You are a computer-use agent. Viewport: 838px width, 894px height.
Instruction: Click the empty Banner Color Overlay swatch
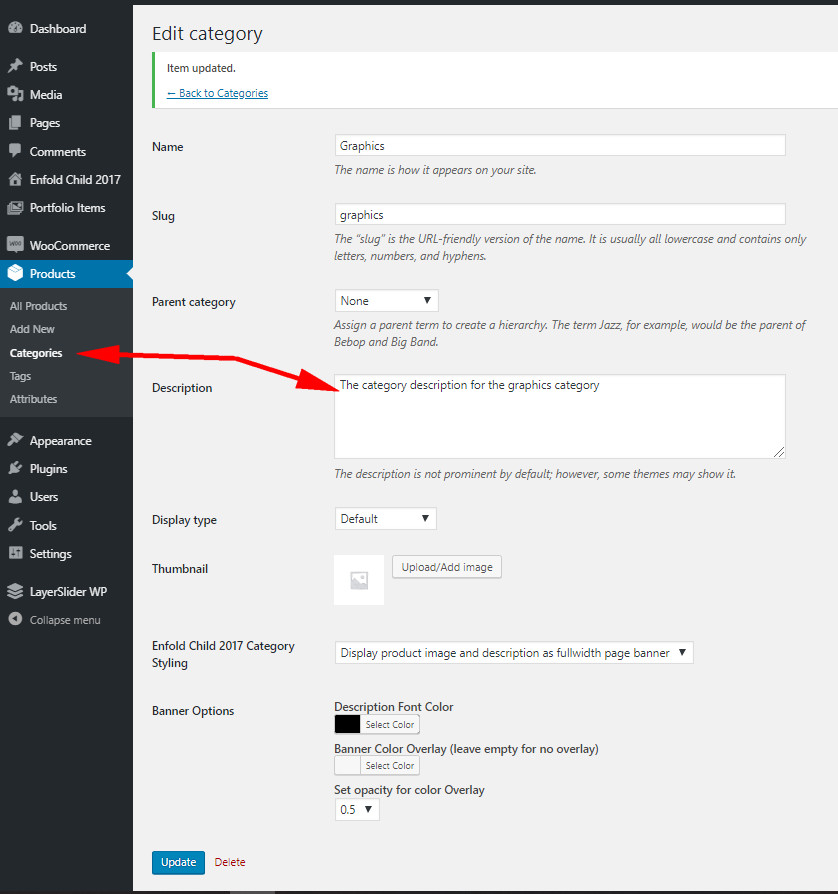tap(347, 765)
